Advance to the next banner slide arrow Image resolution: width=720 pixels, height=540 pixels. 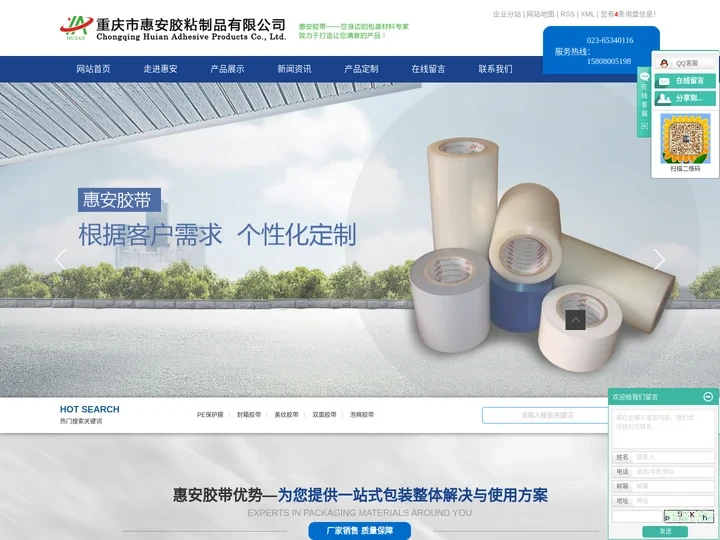(659, 259)
